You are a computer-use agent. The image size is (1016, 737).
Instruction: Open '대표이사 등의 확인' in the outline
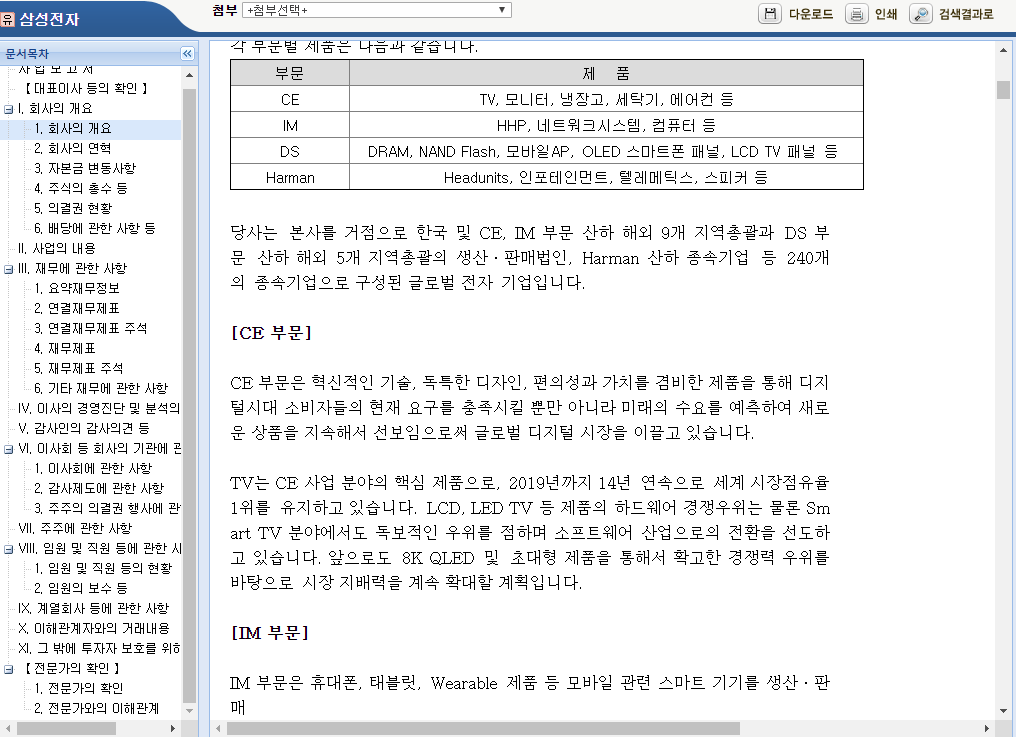pos(86,88)
